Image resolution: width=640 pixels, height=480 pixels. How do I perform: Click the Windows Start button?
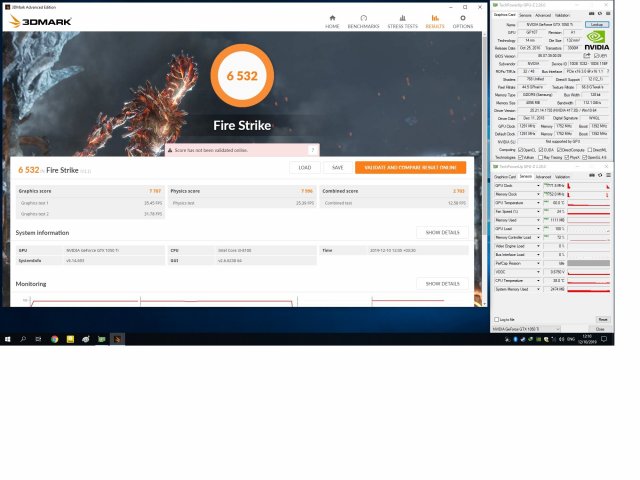[8, 339]
